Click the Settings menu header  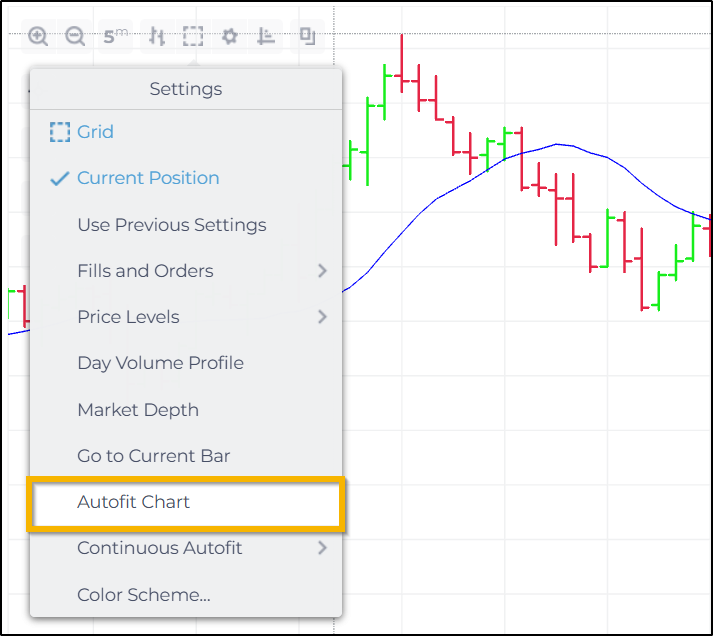(186, 89)
